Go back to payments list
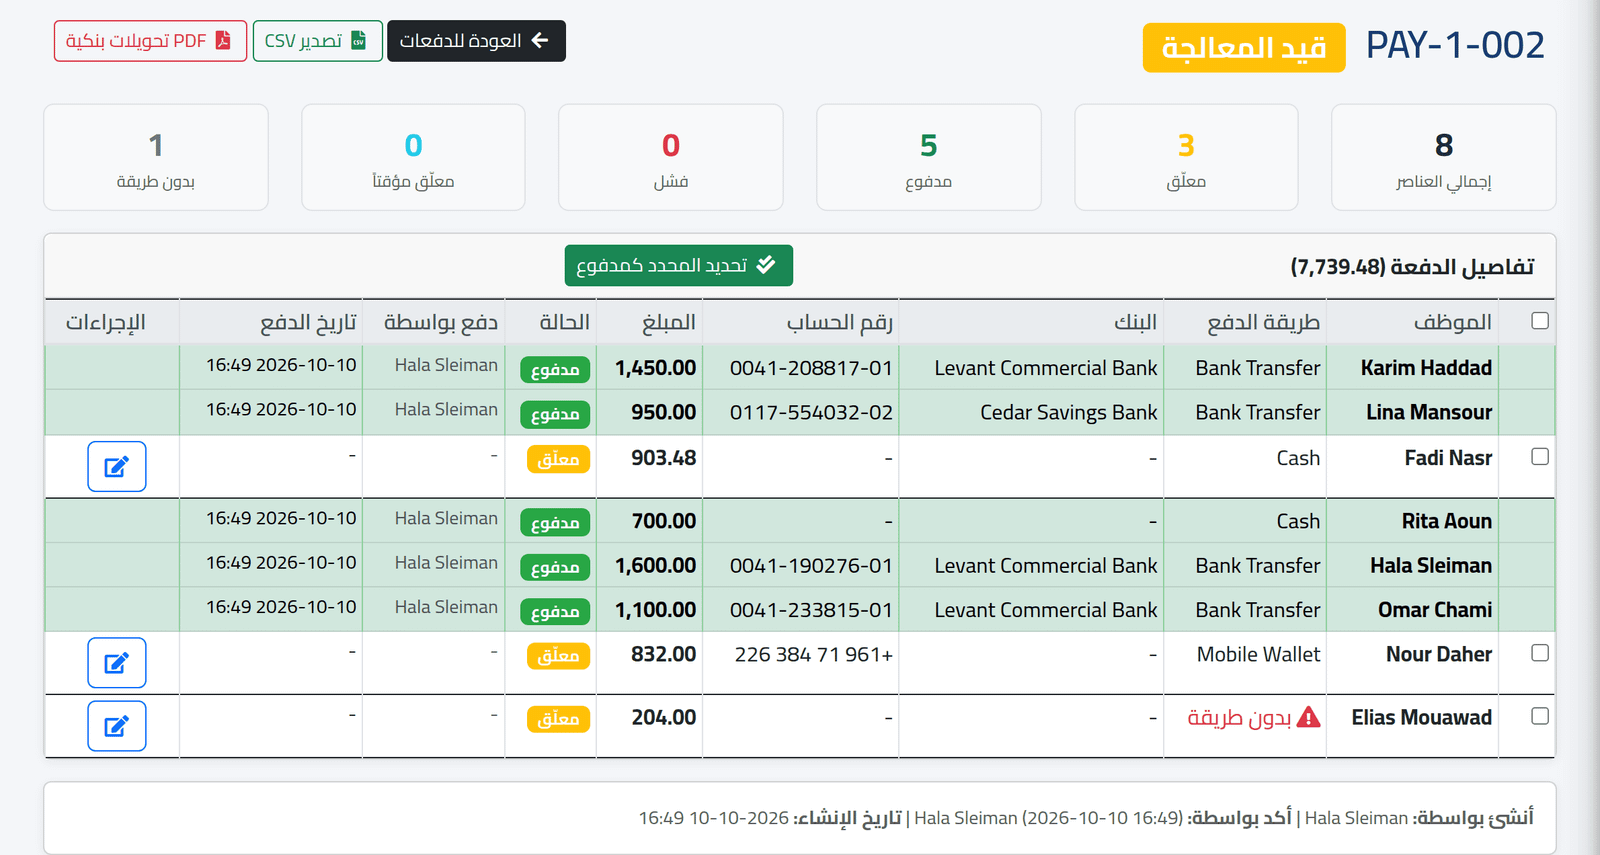Viewport: 1600px width, 855px height. pos(476,41)
